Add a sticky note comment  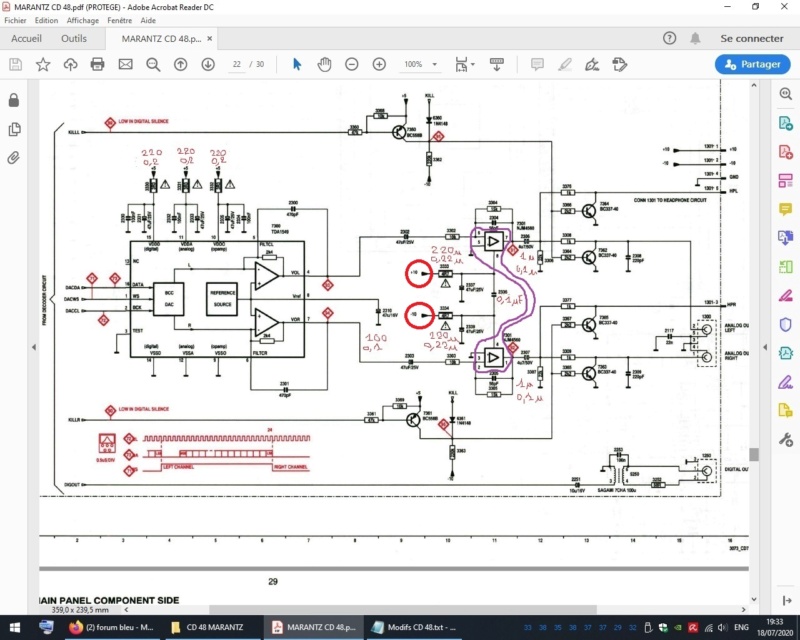tap(537, 64)
